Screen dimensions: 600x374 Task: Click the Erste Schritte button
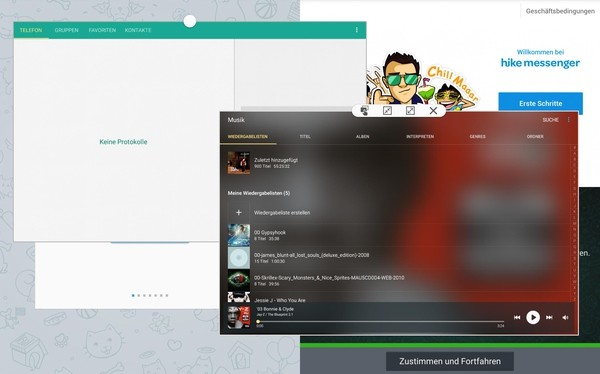[540, 103]
